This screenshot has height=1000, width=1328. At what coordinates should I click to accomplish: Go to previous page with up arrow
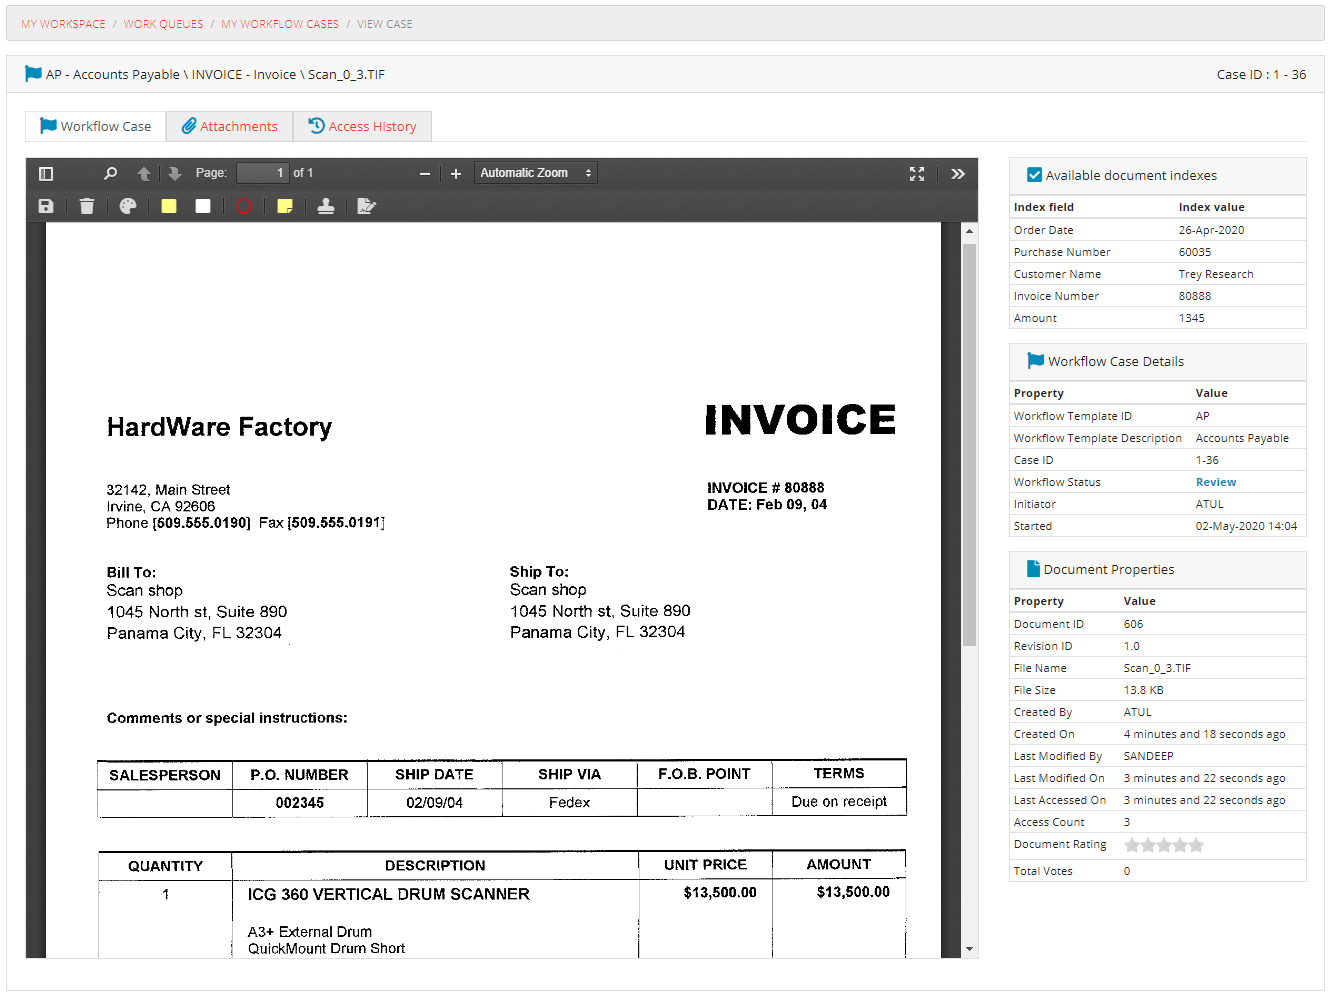coord(144,173)
